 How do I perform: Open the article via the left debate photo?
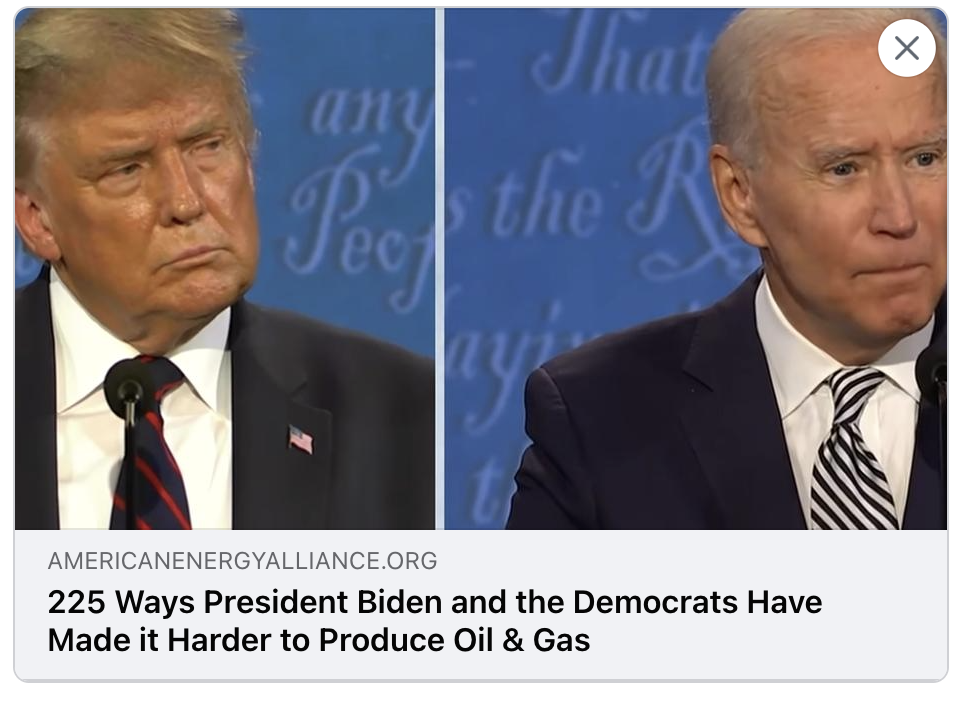pos(224,269)
